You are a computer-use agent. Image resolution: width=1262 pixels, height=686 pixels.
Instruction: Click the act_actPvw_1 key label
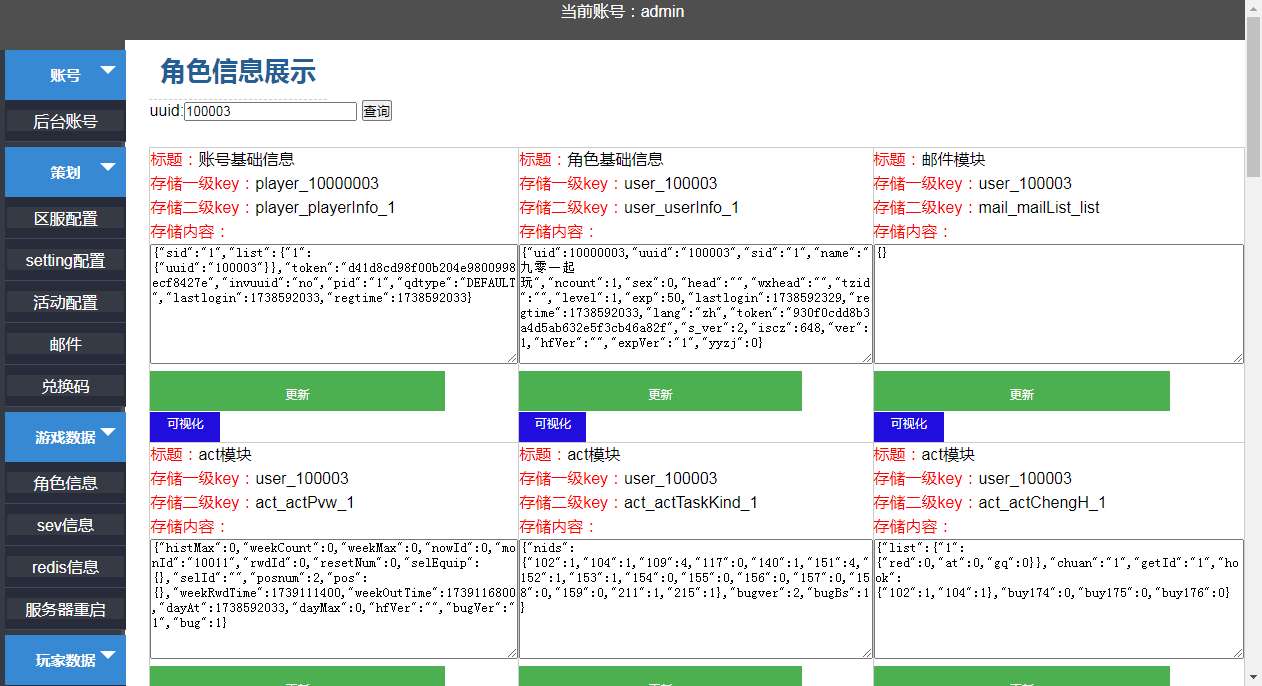click(x=304, y=503)
